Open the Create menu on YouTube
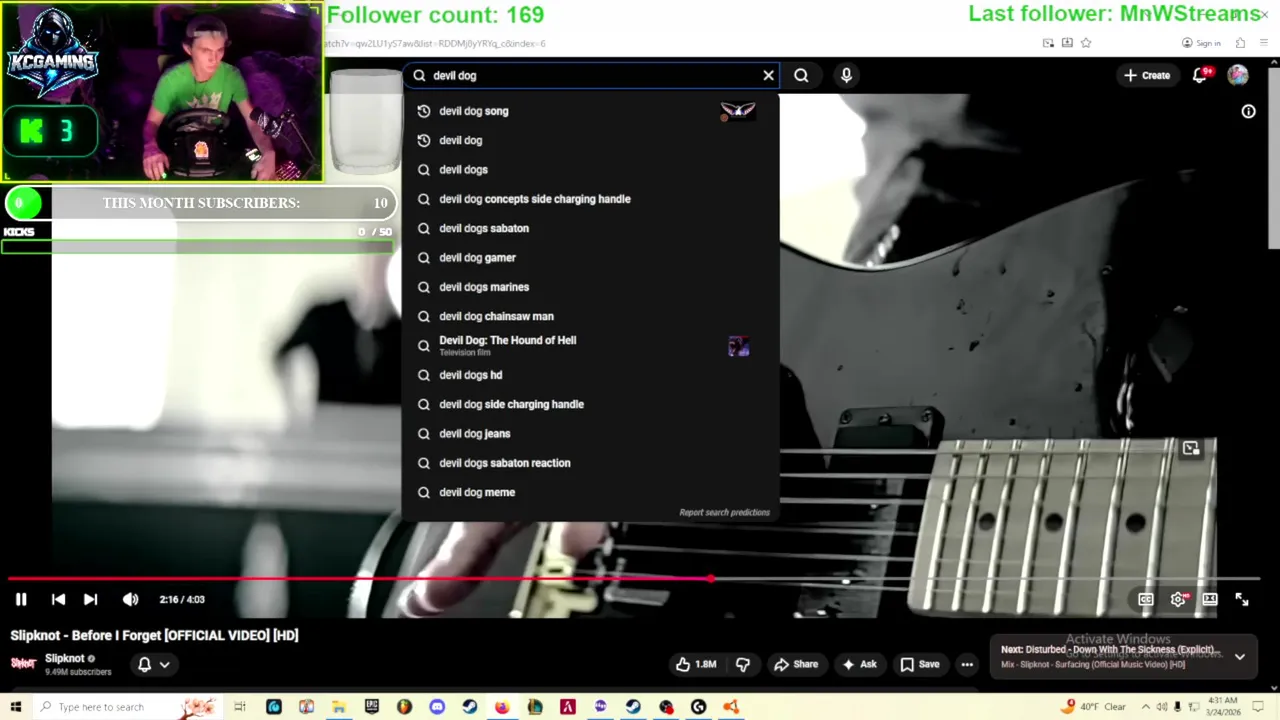This screenshot has height=720, width=1280. (x=1147, y=75)
